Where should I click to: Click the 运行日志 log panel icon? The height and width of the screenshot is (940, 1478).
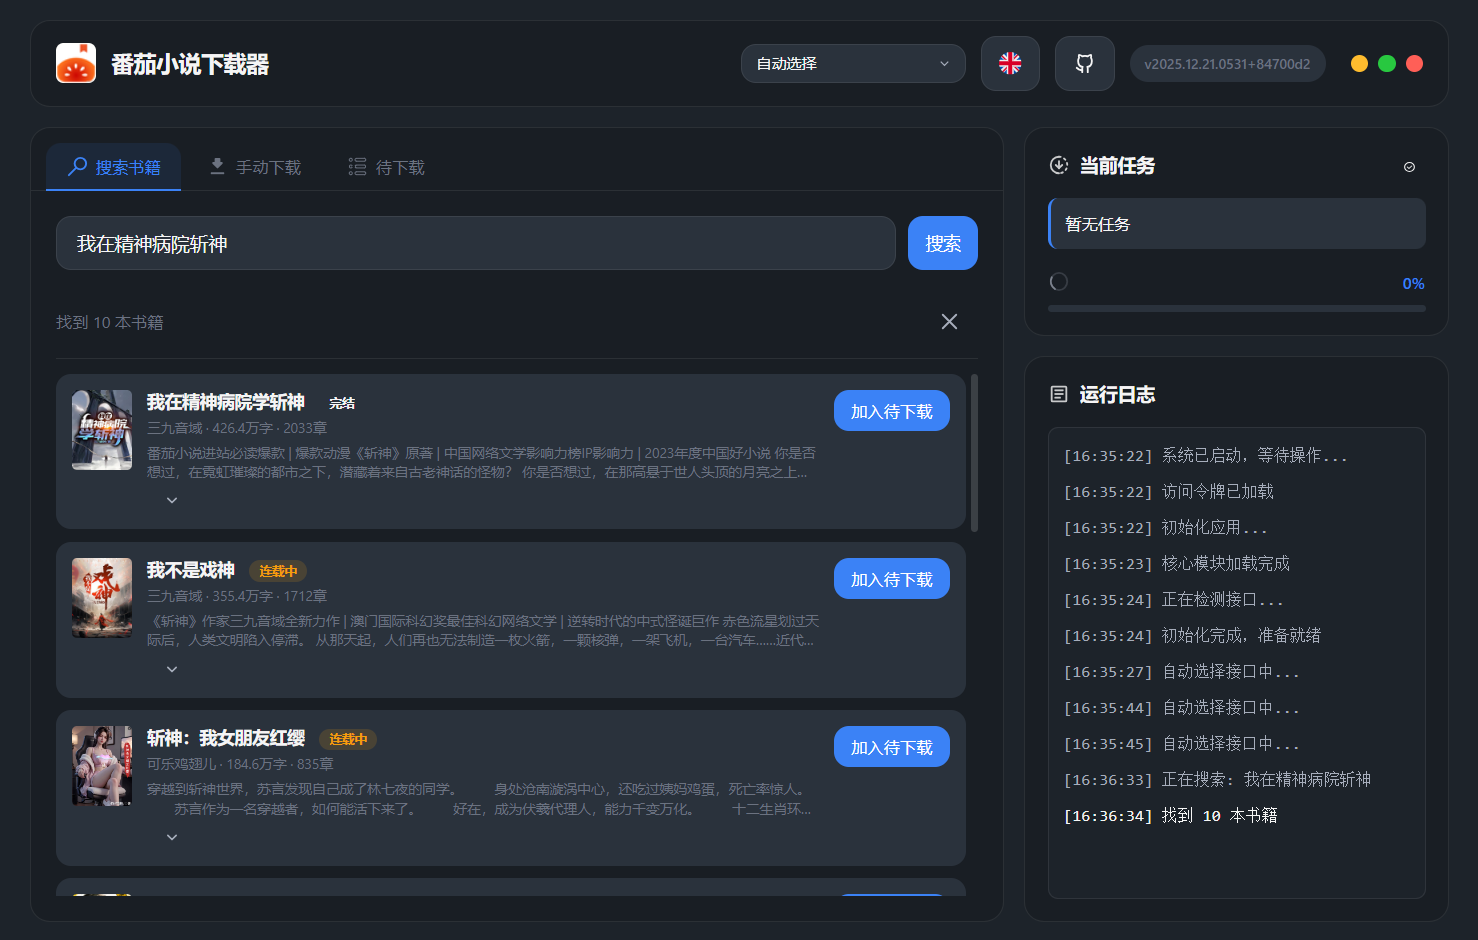[1059, 394]
